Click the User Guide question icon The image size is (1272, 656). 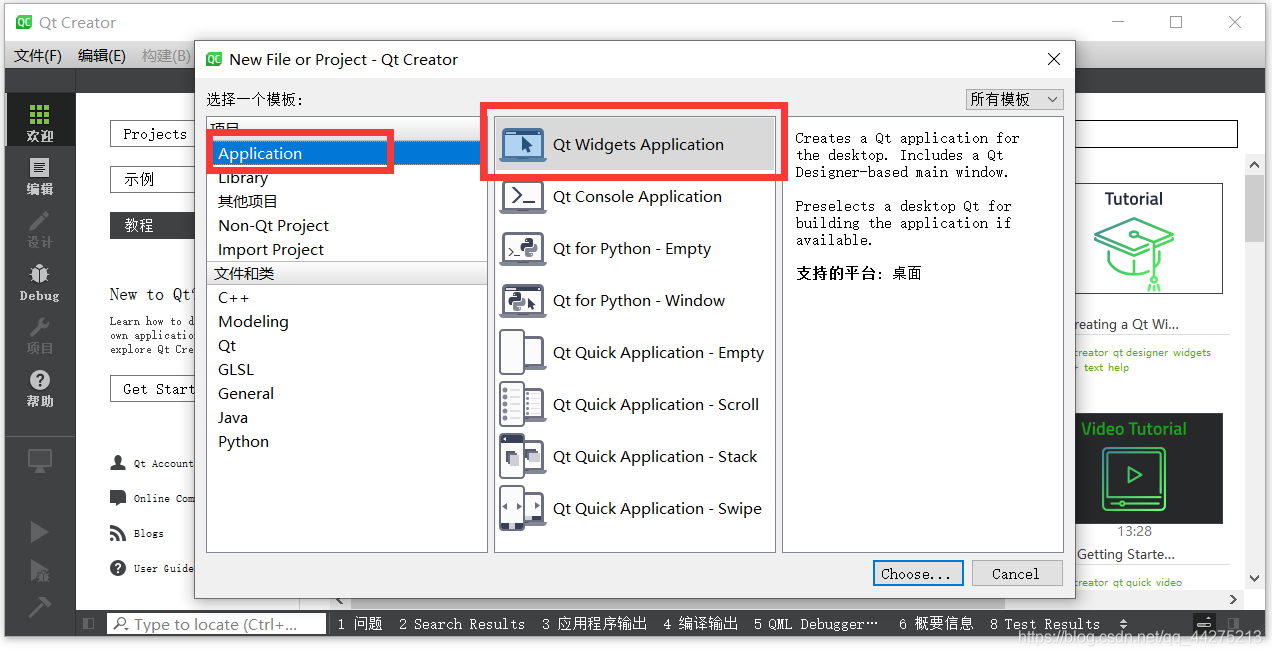pos(118,568)
